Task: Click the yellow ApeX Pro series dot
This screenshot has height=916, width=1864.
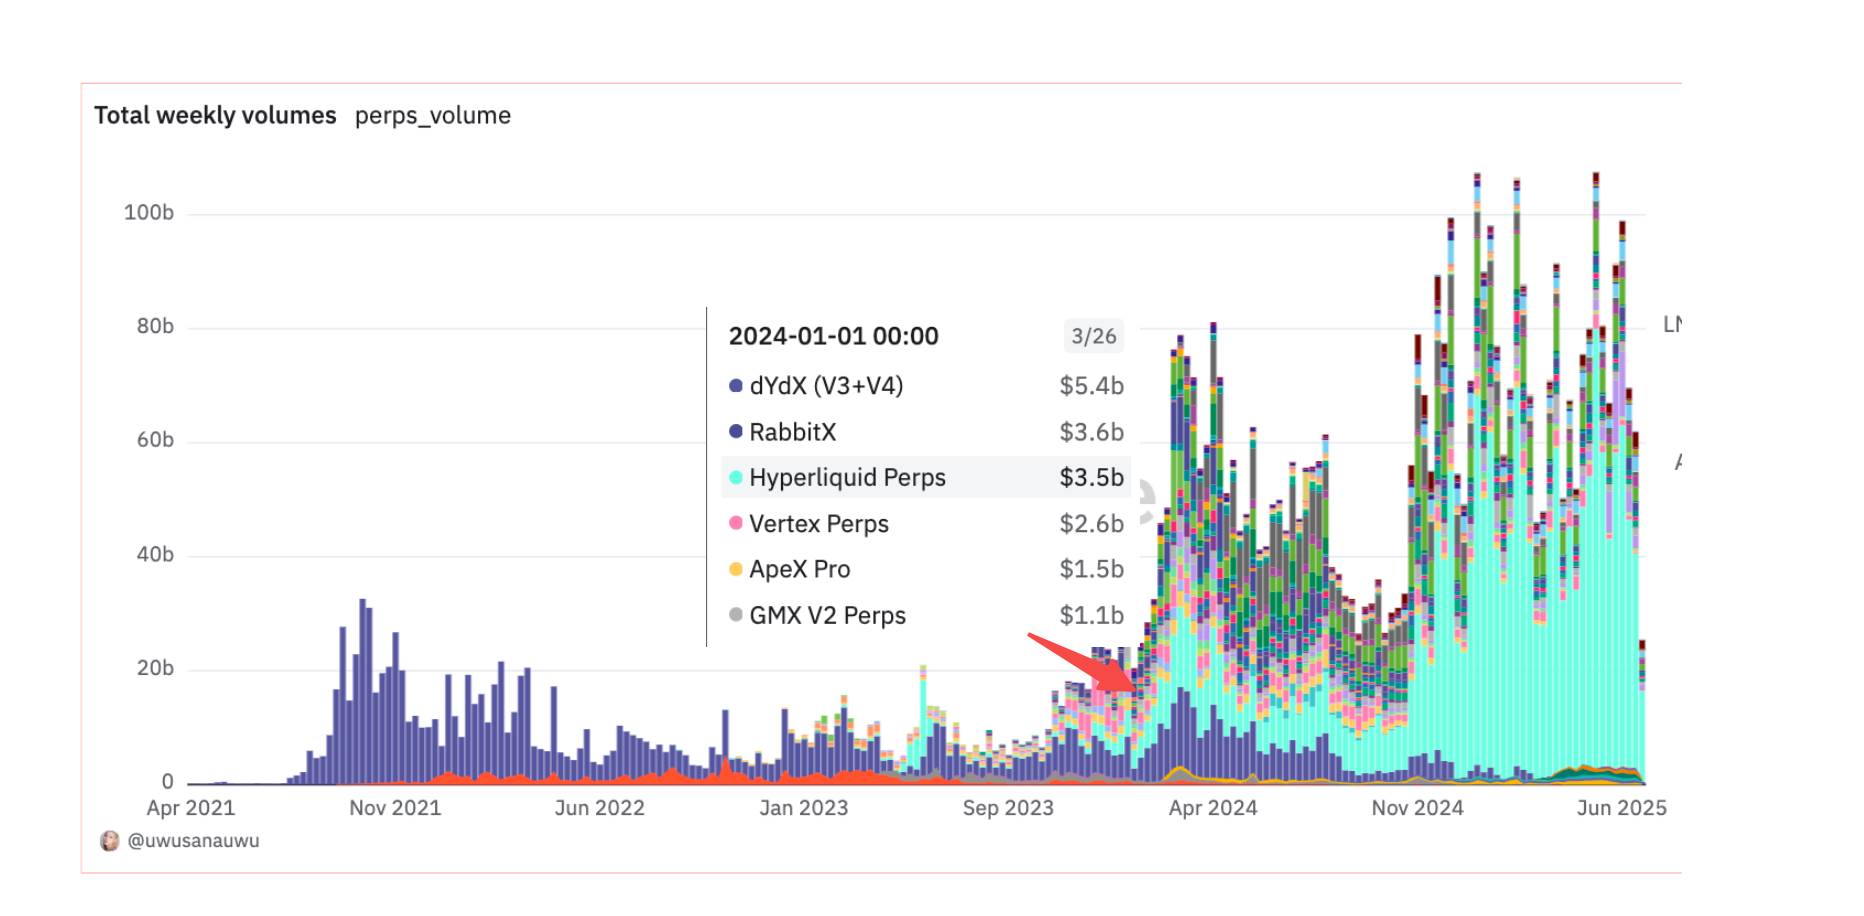Action: pos(736,570)
